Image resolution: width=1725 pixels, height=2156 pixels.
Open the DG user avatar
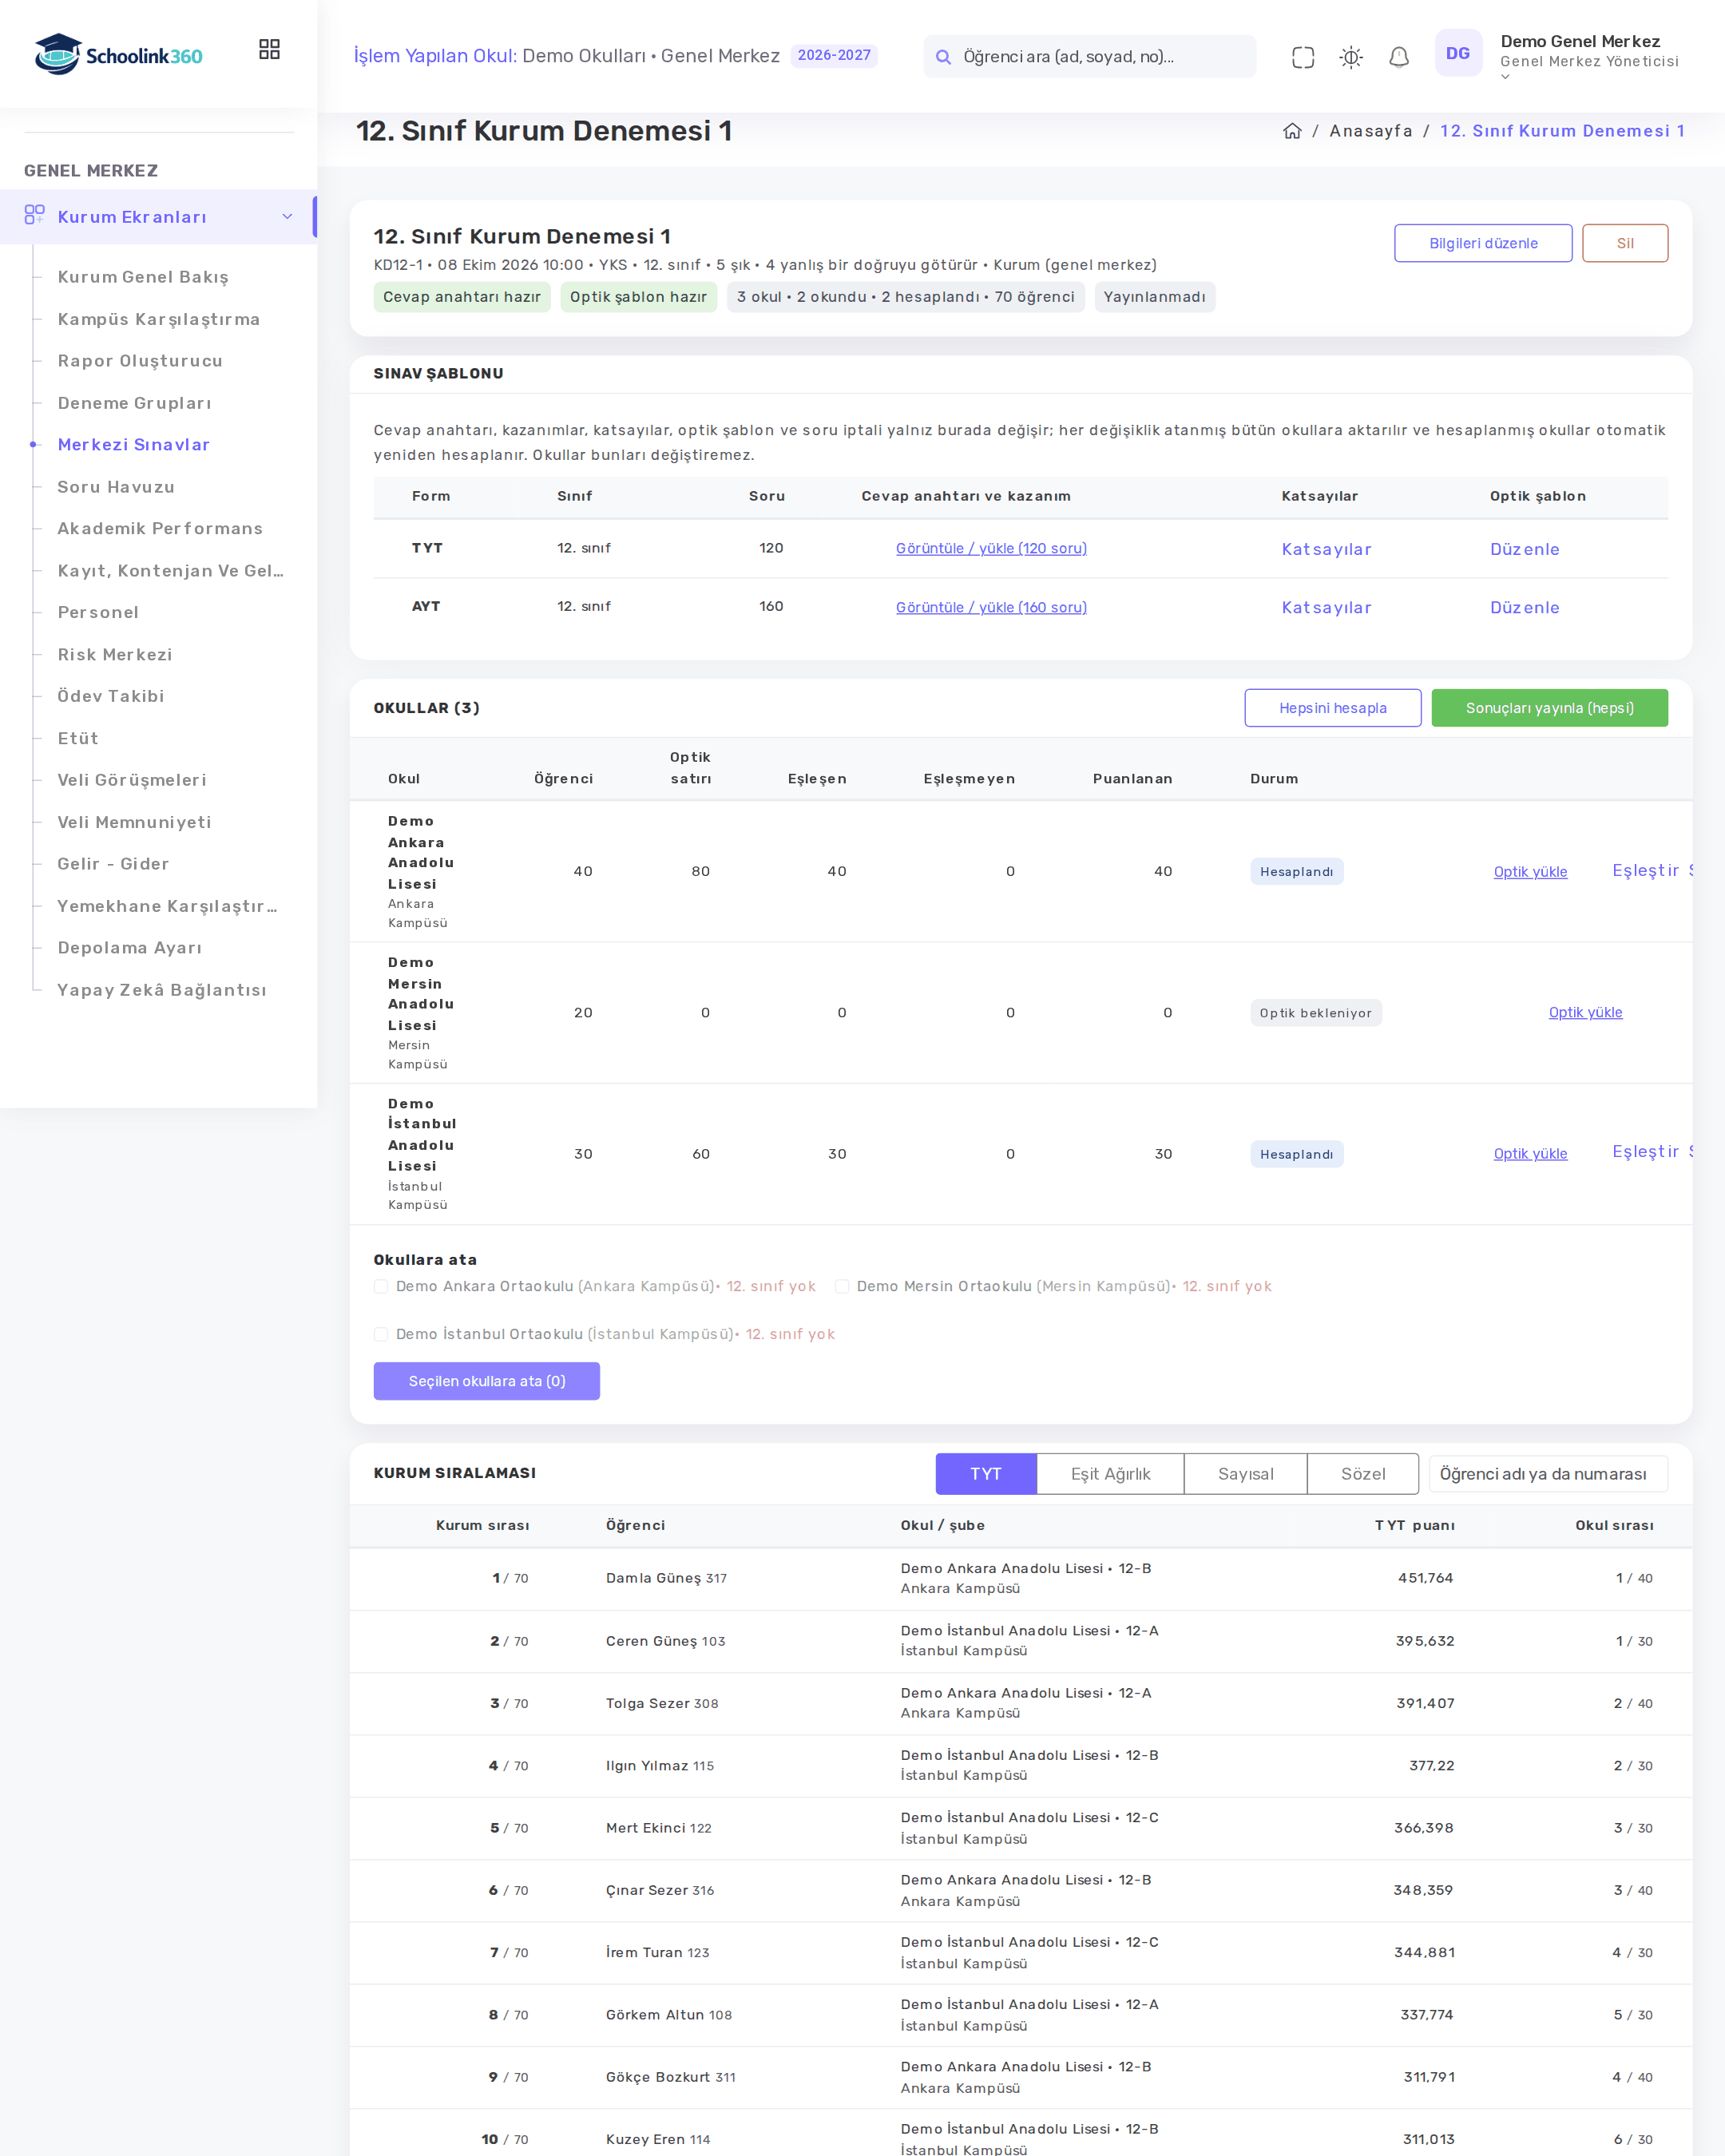(1458, 53)
